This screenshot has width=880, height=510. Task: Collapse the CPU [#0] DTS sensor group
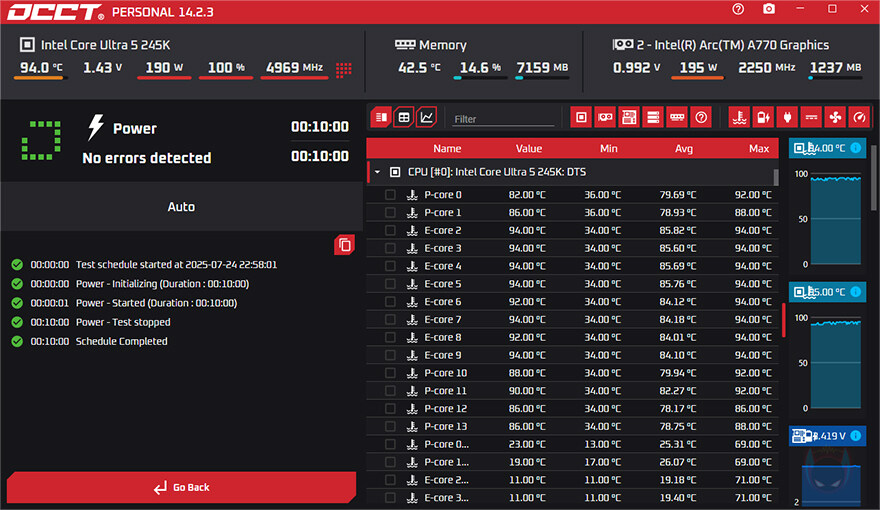tap(377, 172)
